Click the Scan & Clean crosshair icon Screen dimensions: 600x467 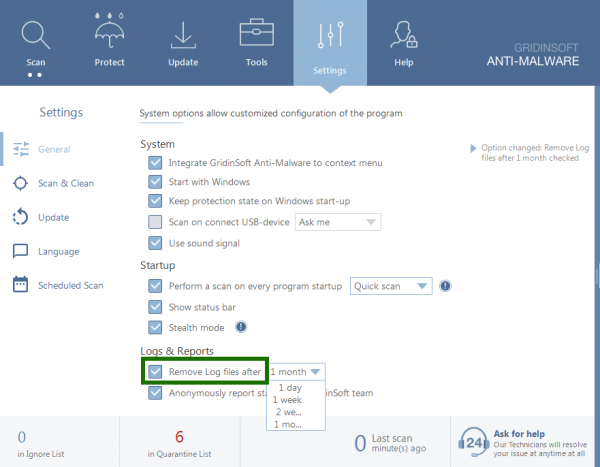pos(20,183)
